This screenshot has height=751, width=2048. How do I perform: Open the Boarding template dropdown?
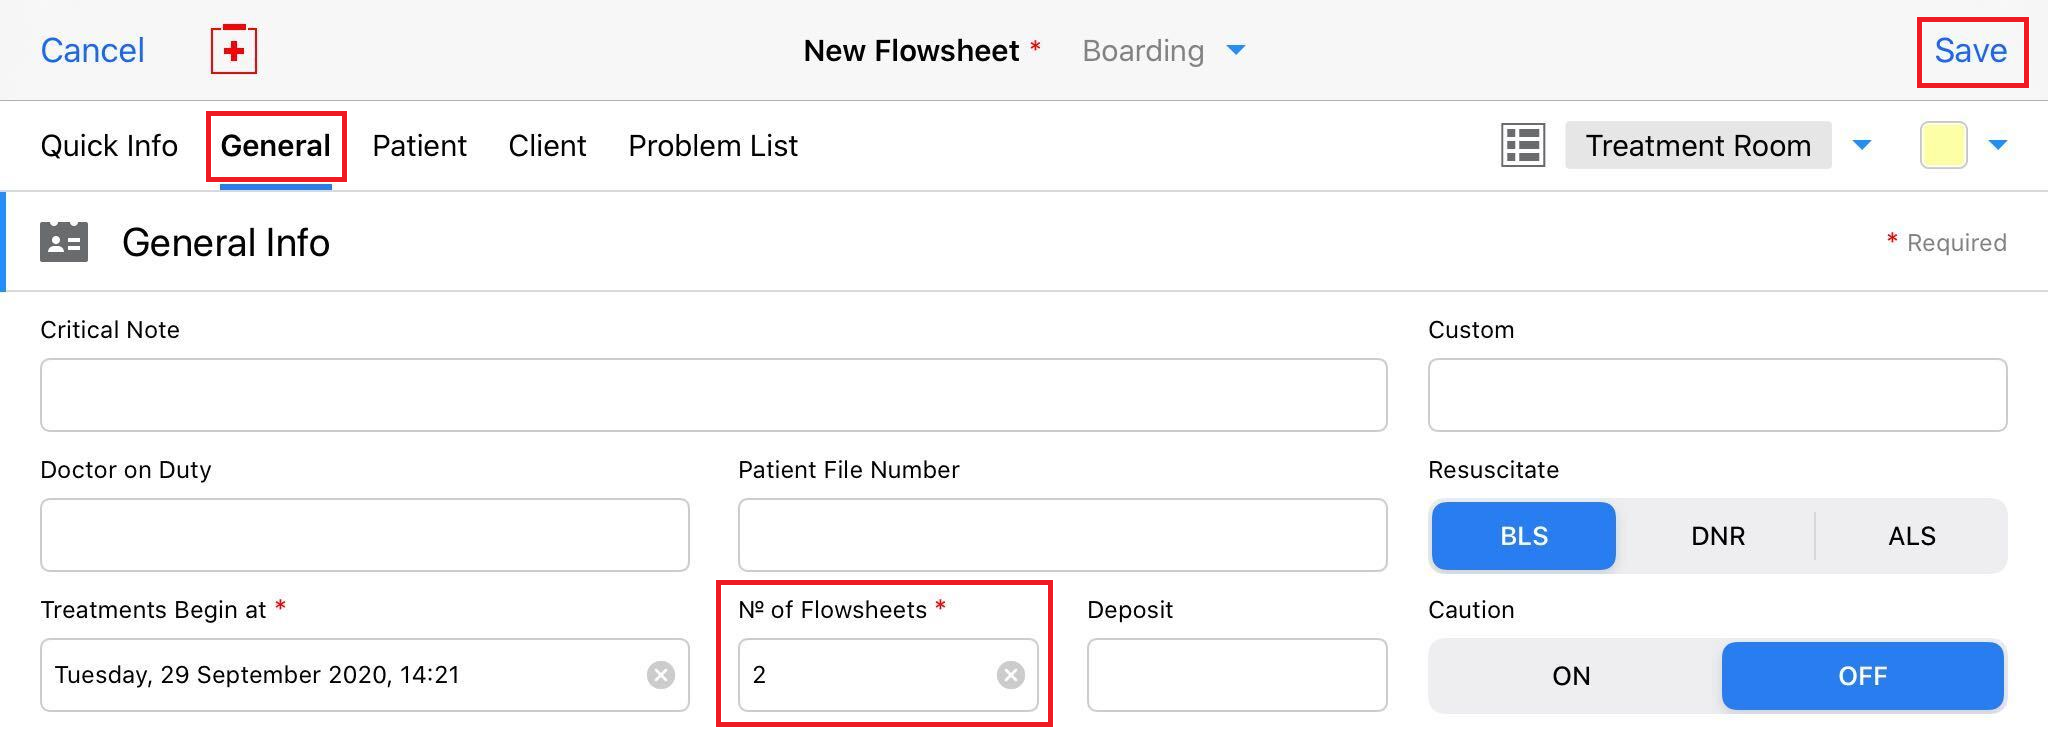pyautogui.click(x=1236, y=50)
